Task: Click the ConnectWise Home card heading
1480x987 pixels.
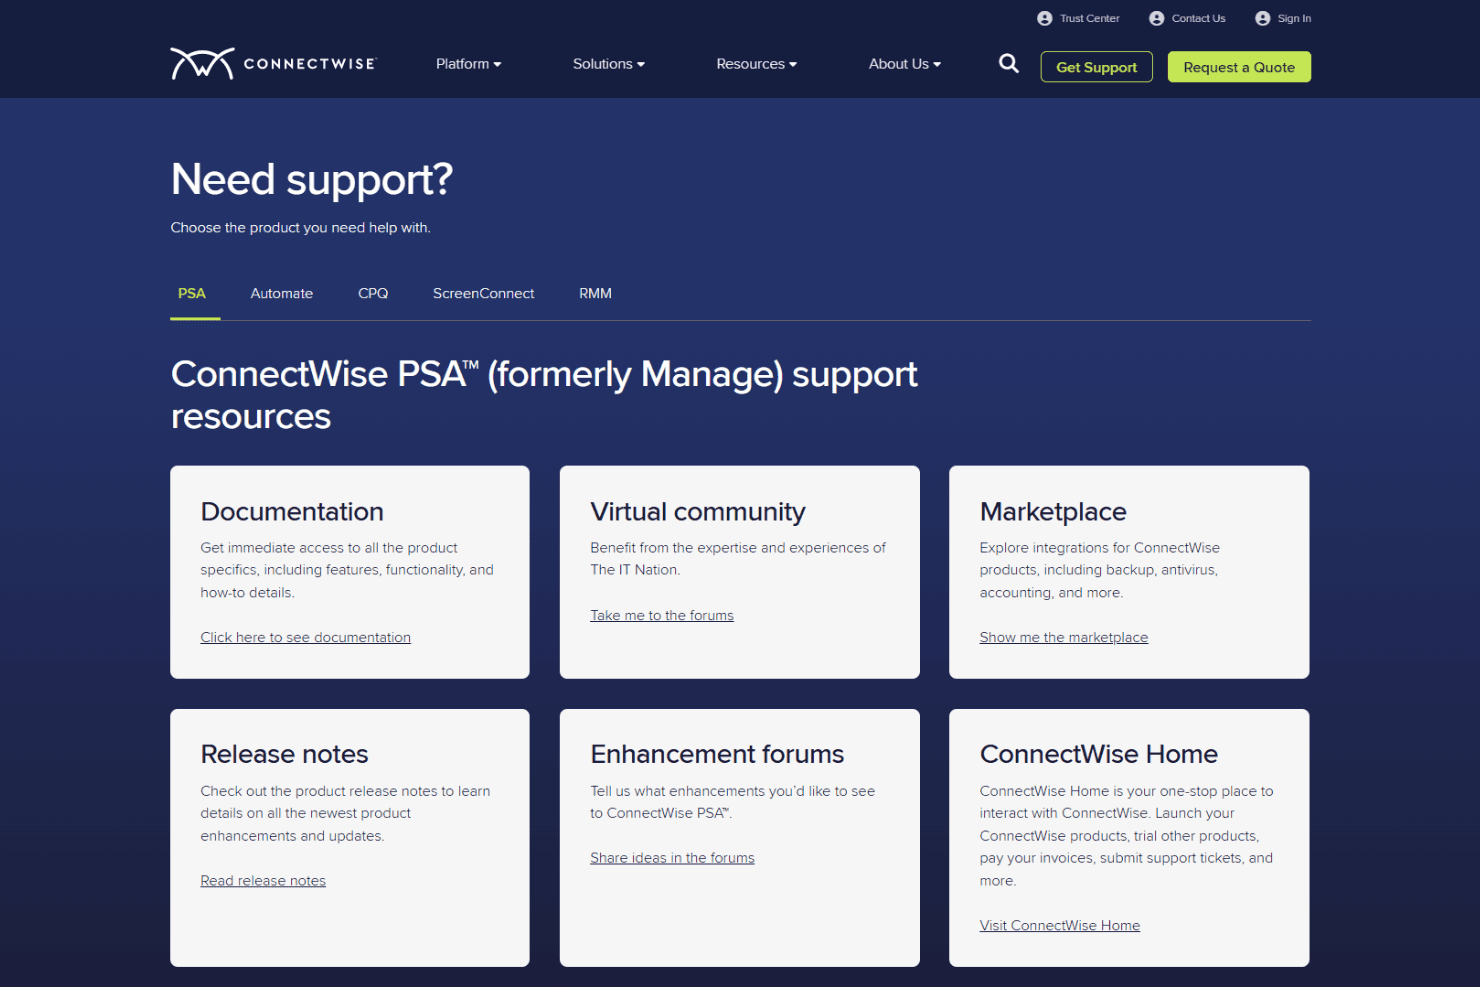Action: [1099, 754]
